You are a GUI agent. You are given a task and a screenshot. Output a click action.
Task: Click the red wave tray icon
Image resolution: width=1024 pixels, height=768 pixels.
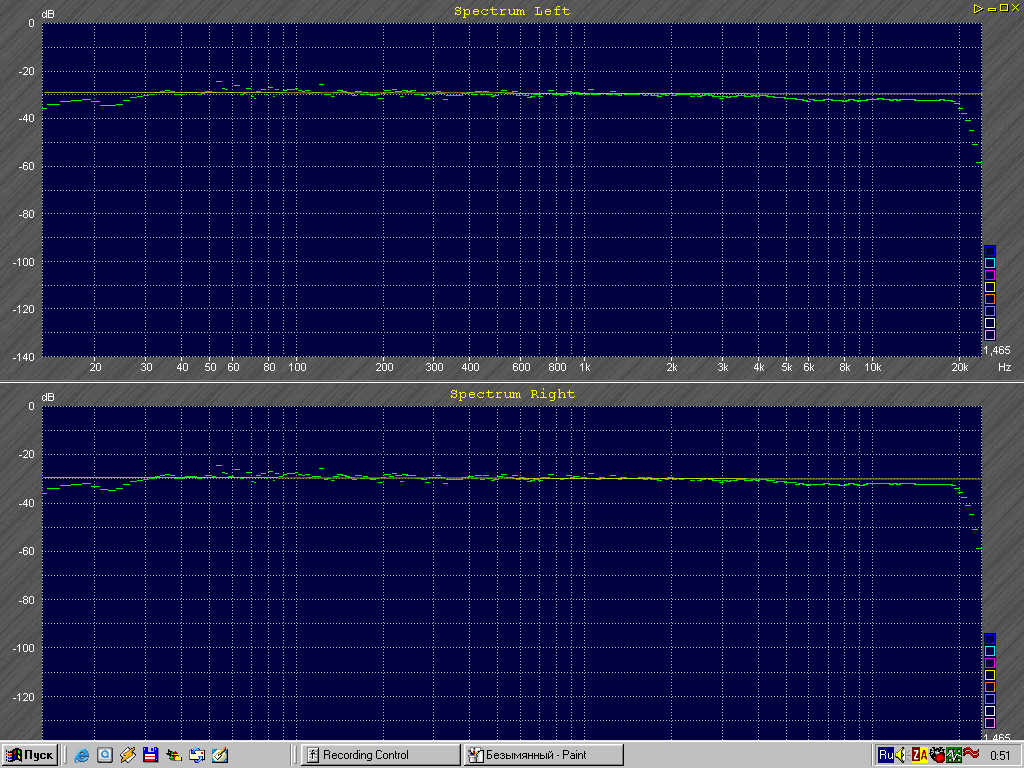click(x=971, y=754)
